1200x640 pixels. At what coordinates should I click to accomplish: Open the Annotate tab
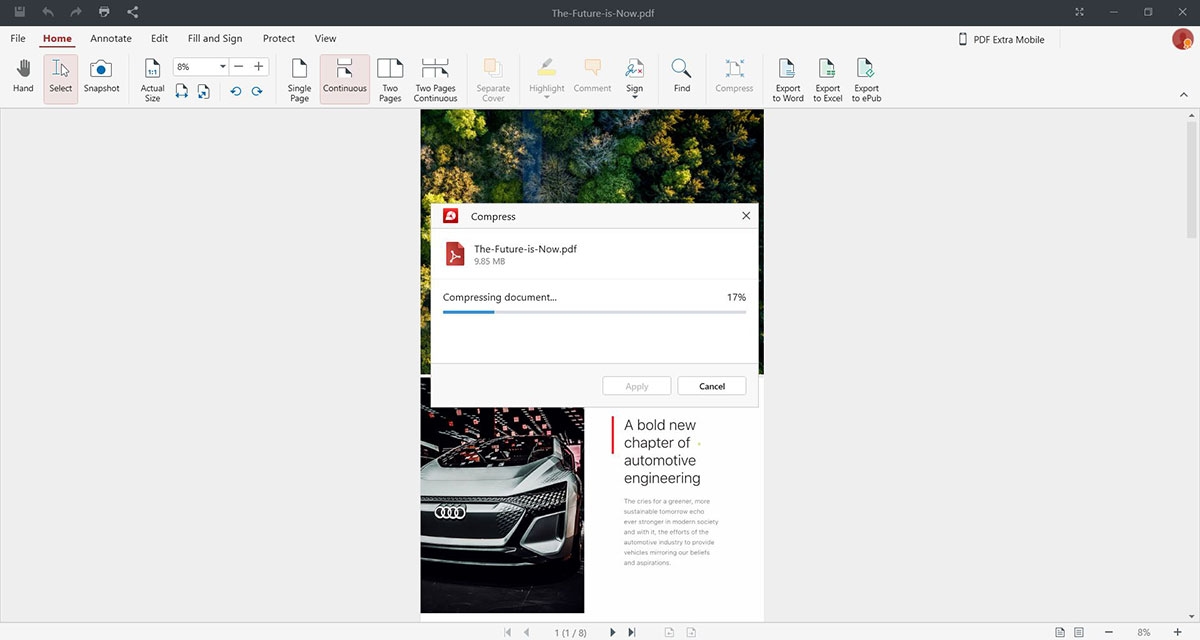(x=111, y=39)
